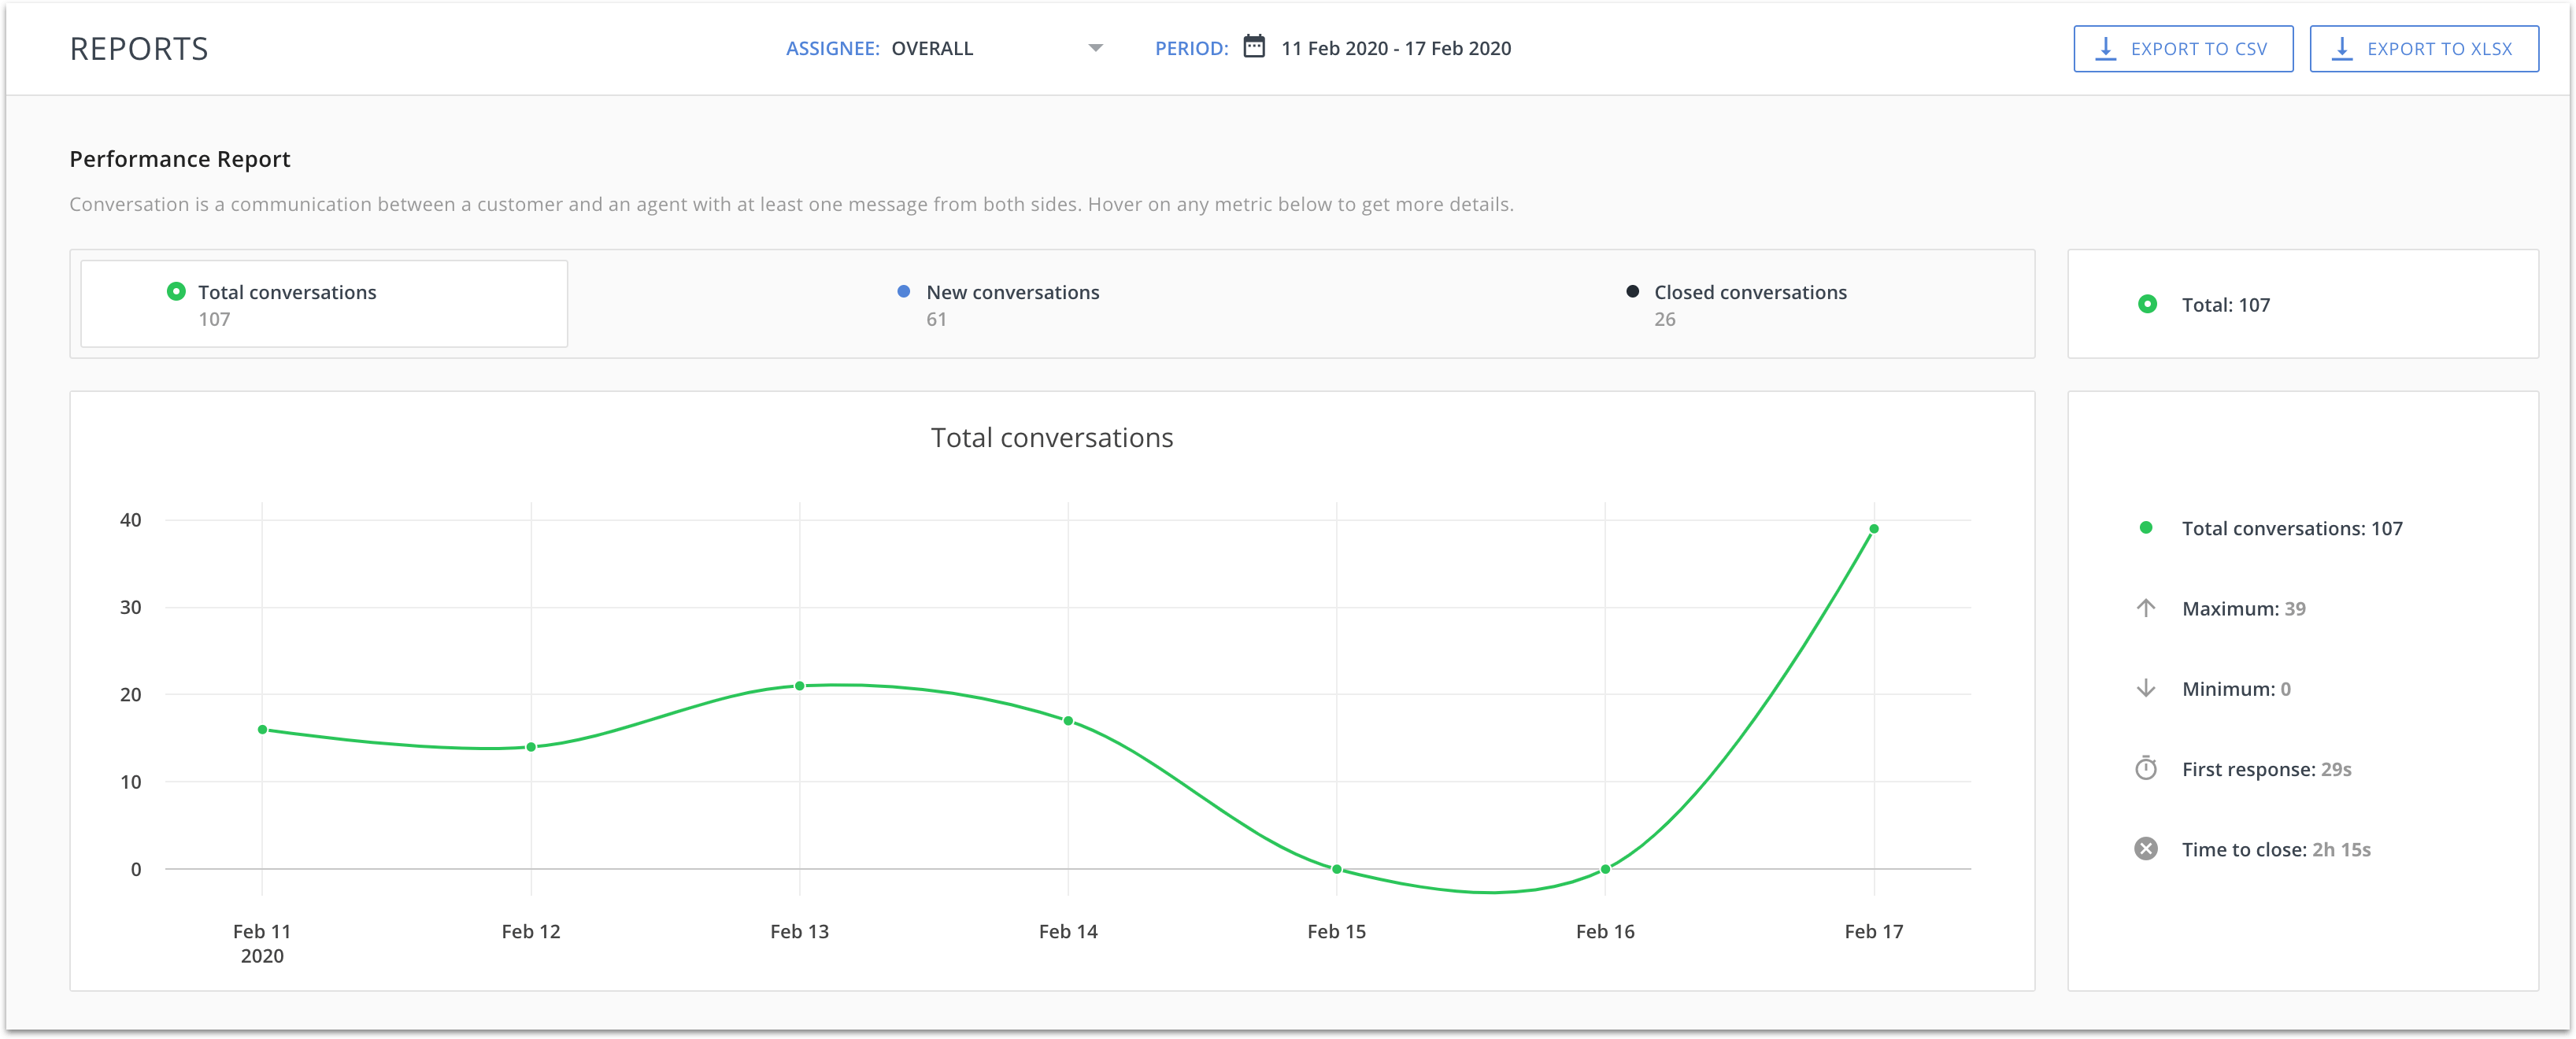Click the download icon in Export to CSV
The height and width of the screenshot is (1039, 2576).
tap(2105, 49)
